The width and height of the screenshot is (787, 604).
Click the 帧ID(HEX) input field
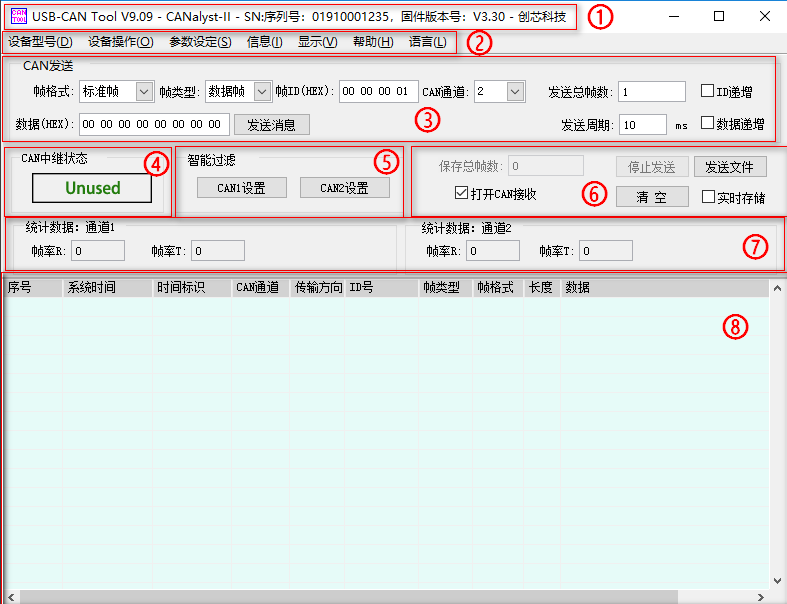coord(378,92)
